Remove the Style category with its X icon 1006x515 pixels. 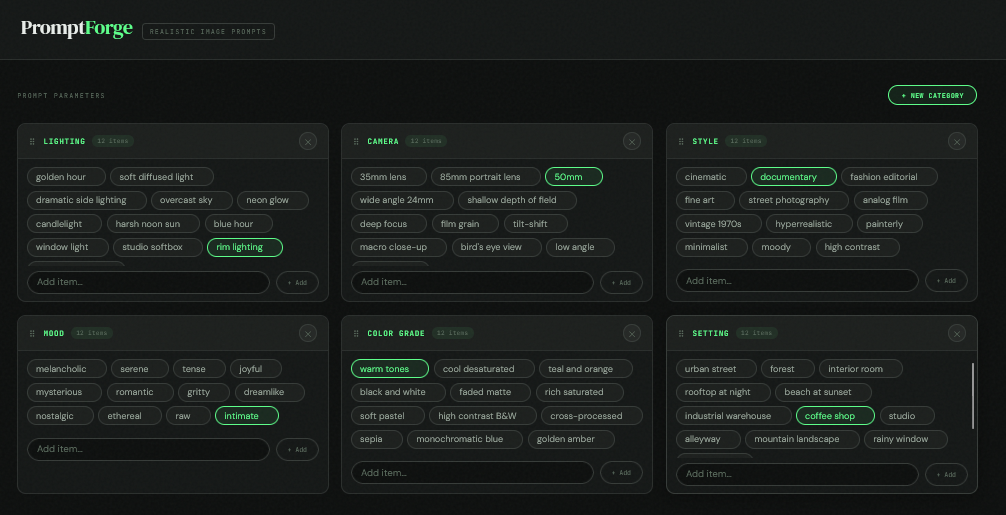point(957,141)
